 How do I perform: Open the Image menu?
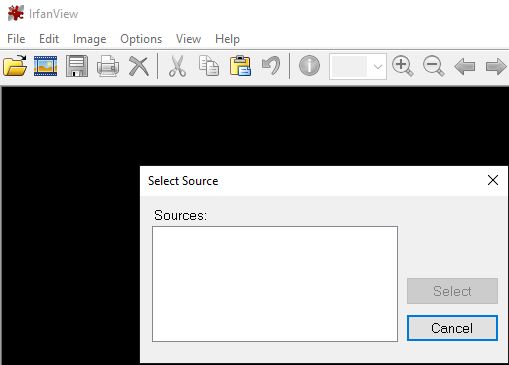click(89, 39)
